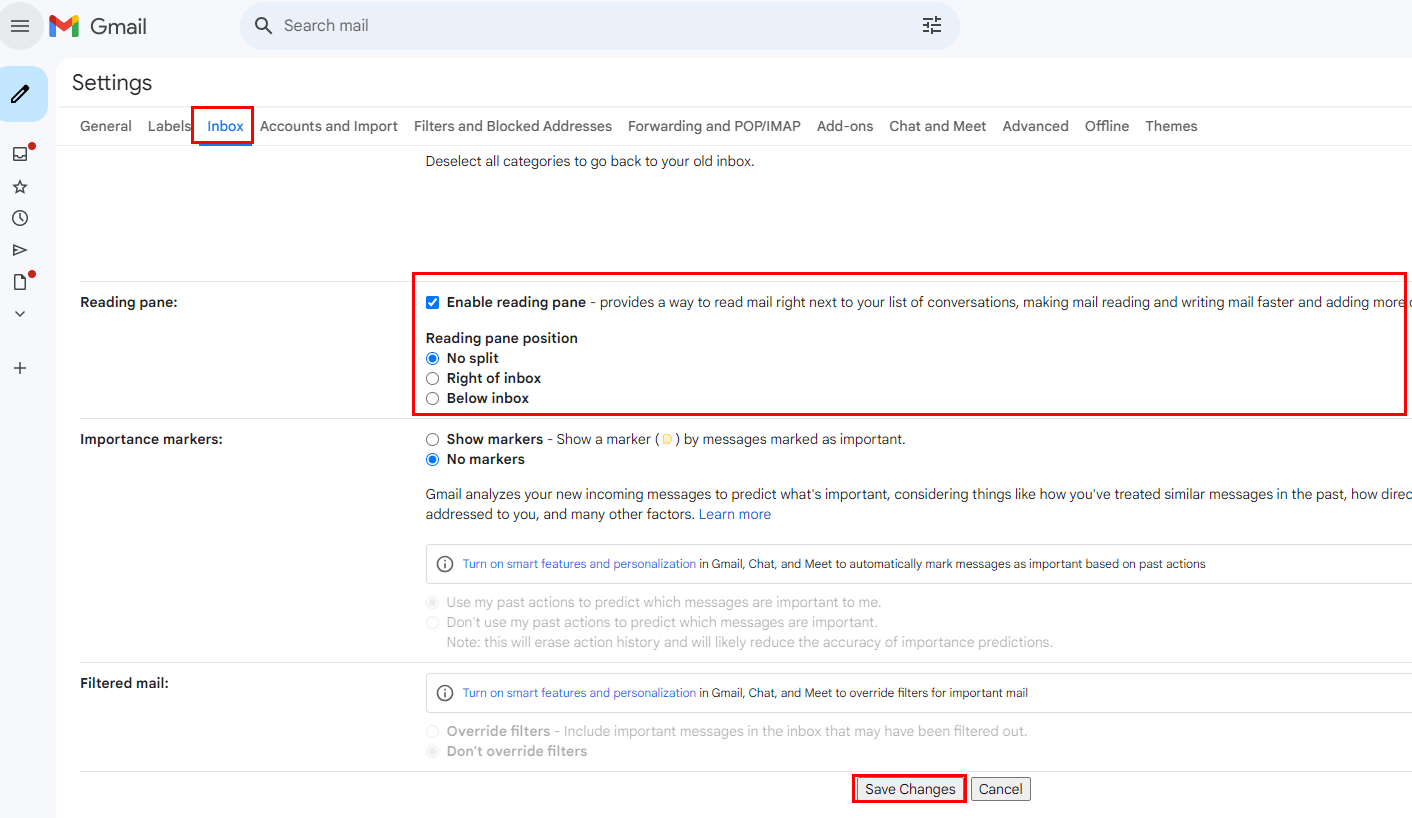Select Right of inbox radio option
Viewport: 1412px width, 818px height.
tap(432, 378)
